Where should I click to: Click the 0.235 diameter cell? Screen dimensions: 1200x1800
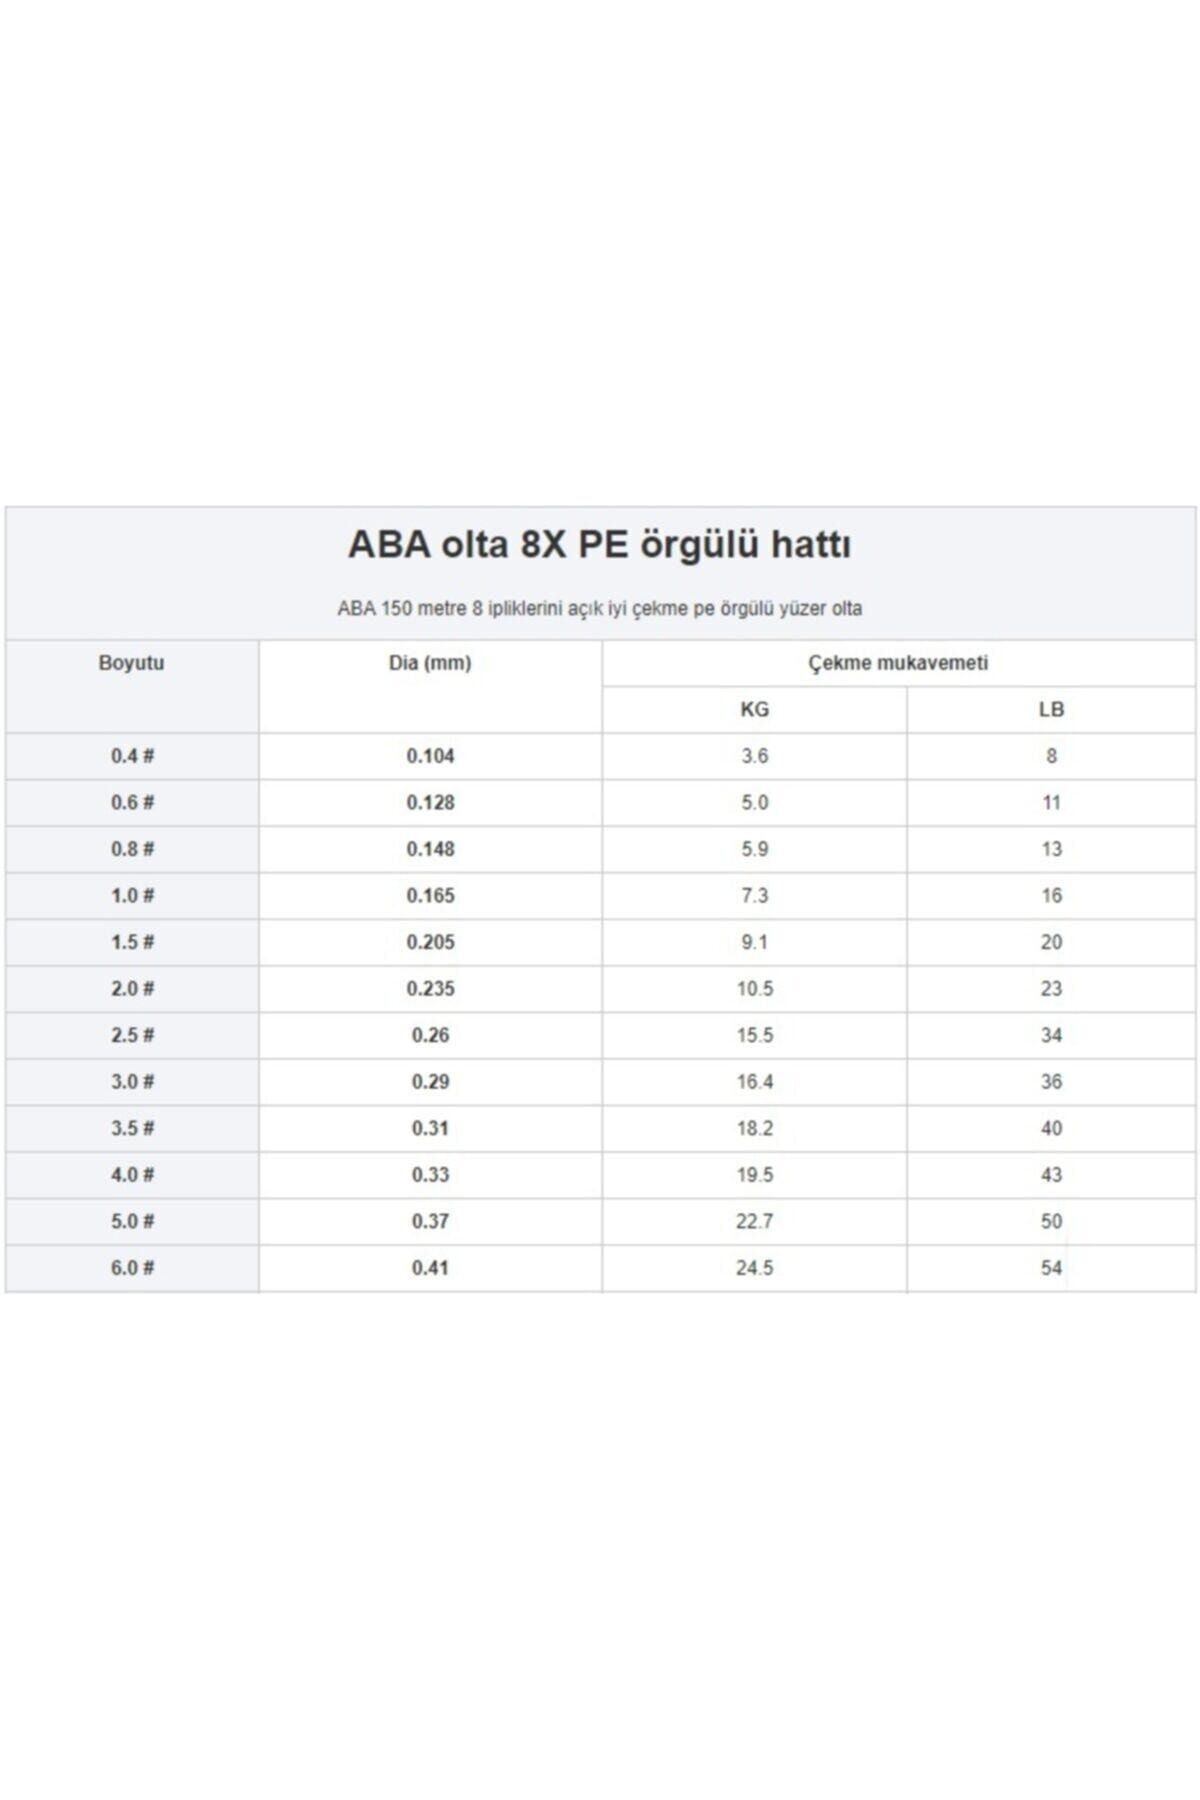coord(430,989)
